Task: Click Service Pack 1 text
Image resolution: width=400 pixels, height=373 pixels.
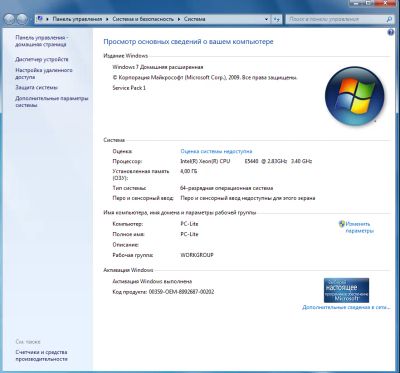Action: click(129, 88)
